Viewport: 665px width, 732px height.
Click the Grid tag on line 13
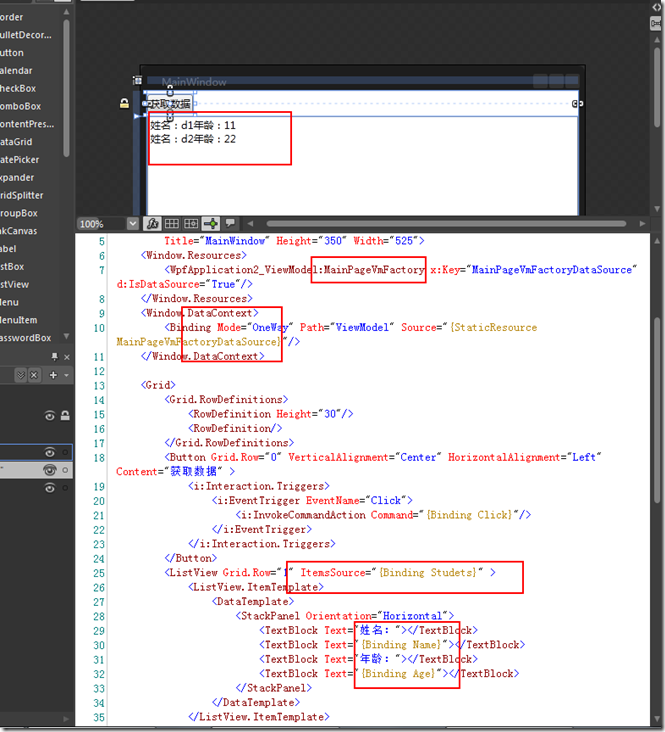(x=158, y=385)
